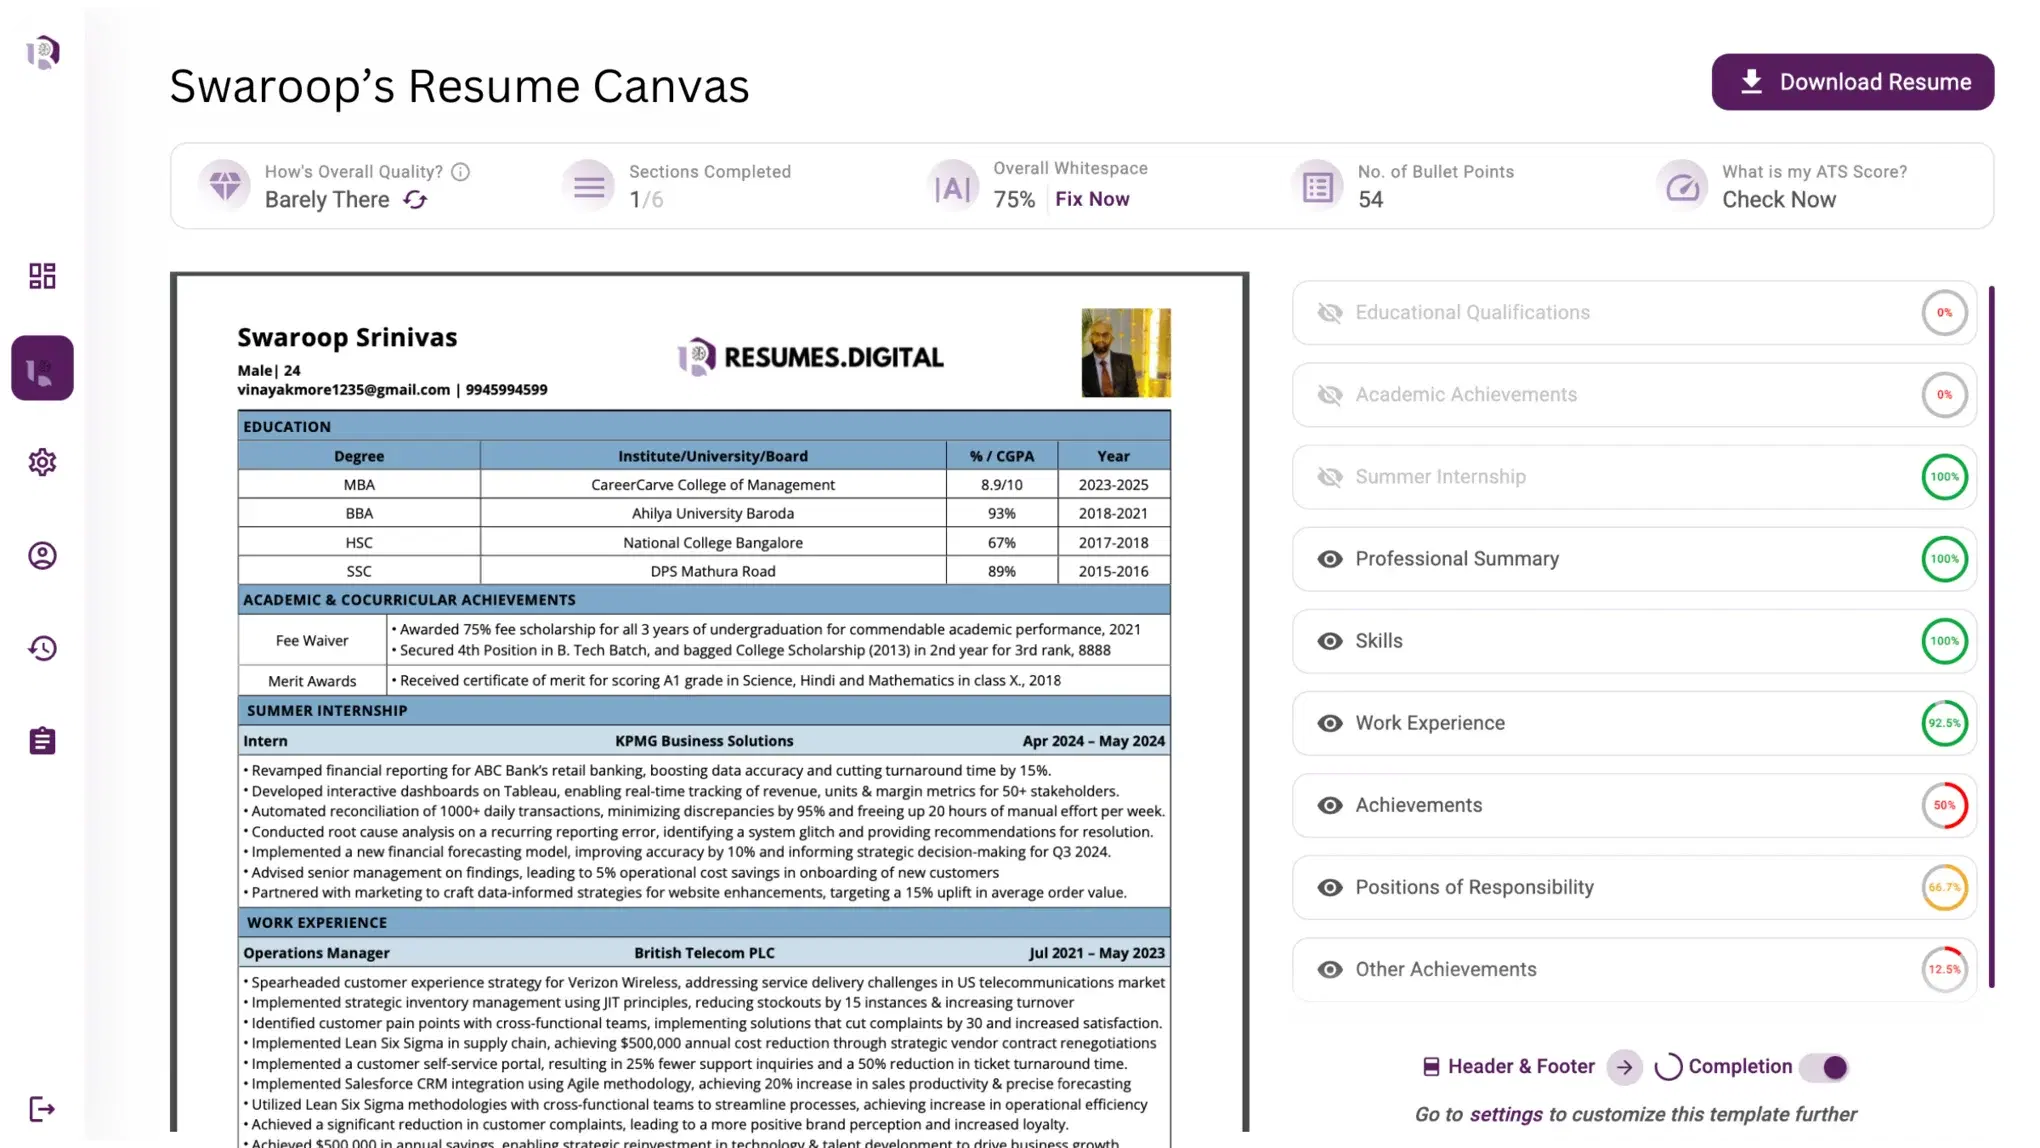Open the Educational Qualifications section row

pyautogui.click(x=1634, y=313)
